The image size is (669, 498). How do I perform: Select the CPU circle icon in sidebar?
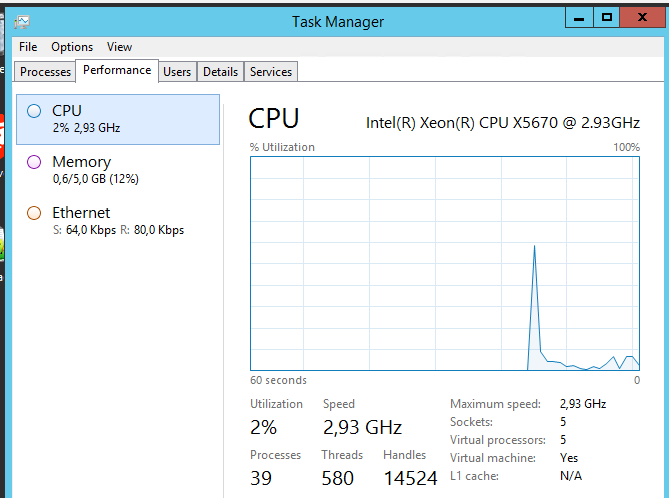[x=34, y=111]
